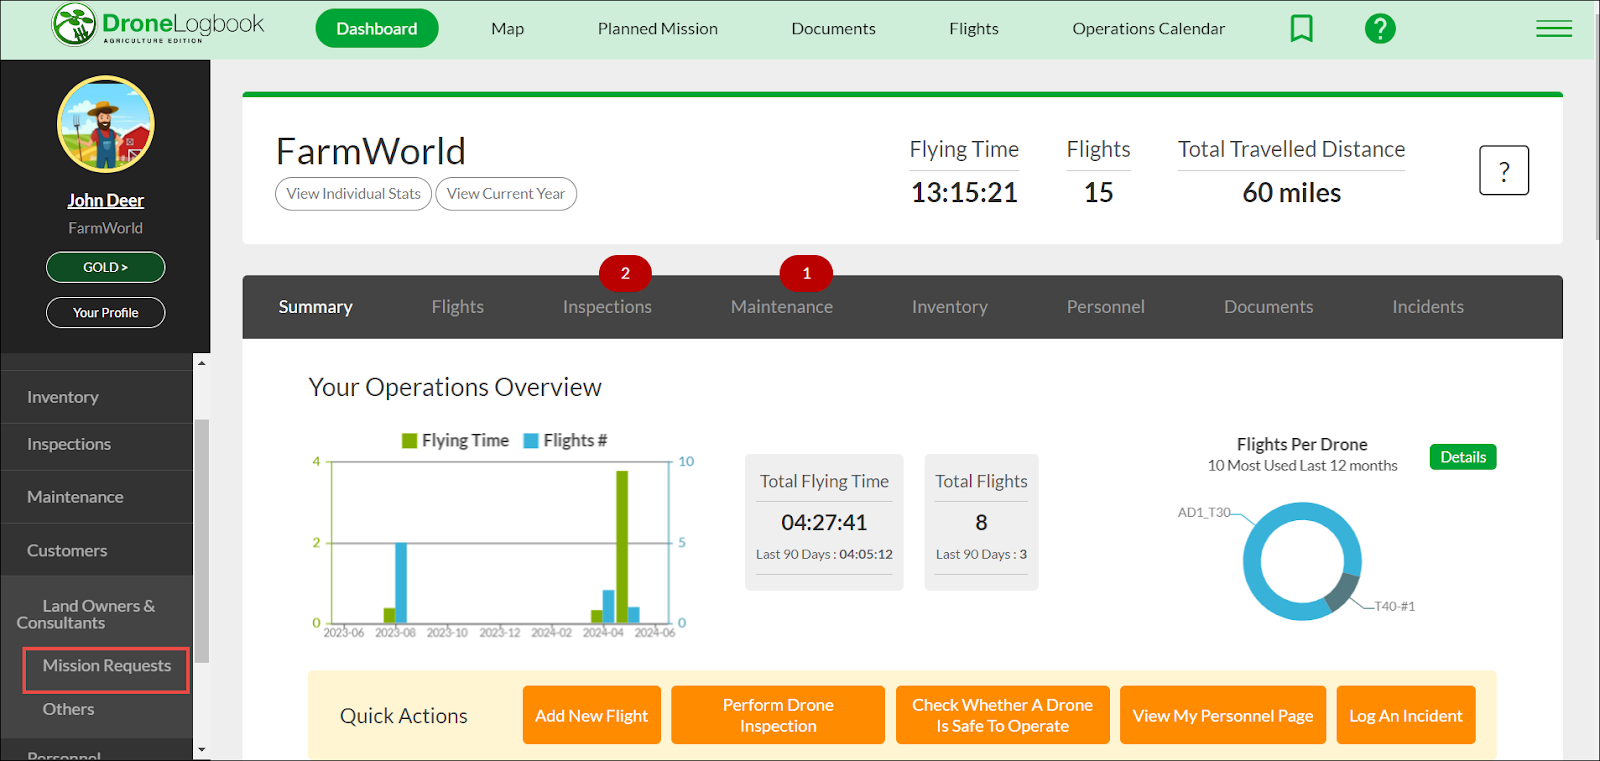The height and width of the screenshot is (761, 1600).
Task: Click the boxed question mark help button
Action: tap(1504, 170)
